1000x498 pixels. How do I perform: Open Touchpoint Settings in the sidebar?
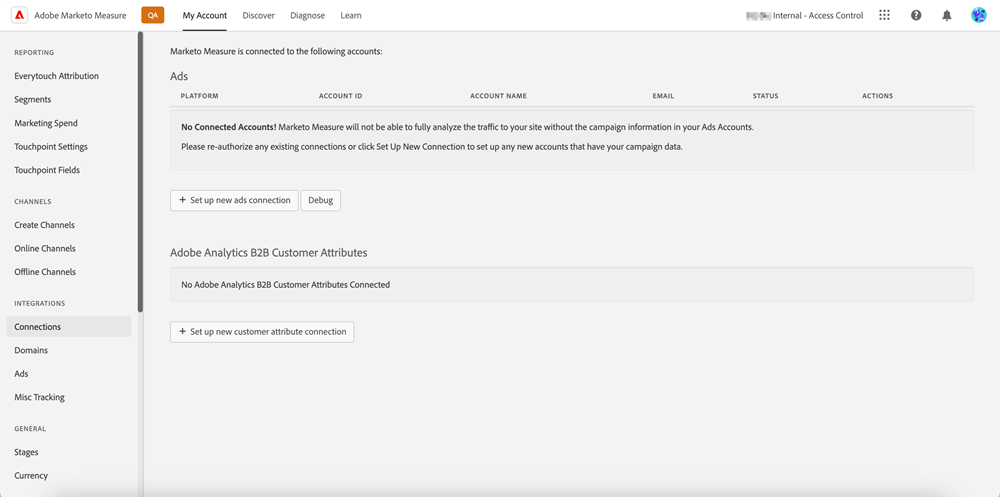(x=51, y=147)
